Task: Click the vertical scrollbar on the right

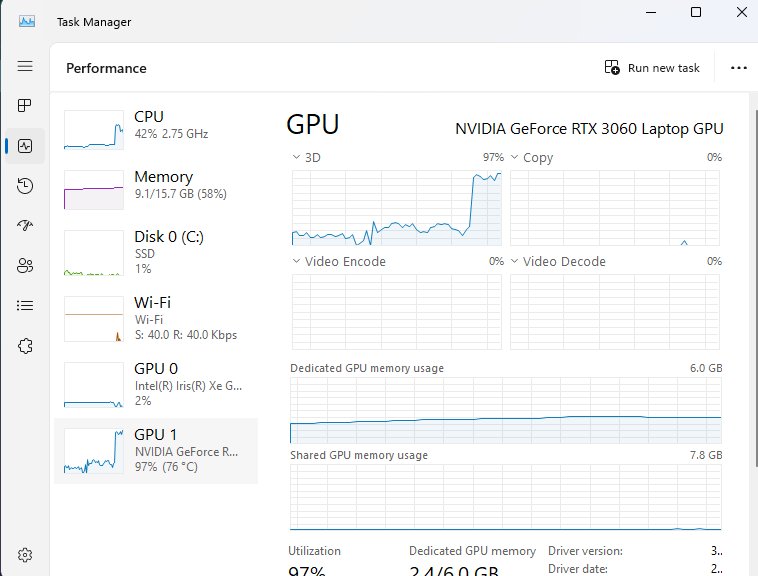Action: [755, 288]
